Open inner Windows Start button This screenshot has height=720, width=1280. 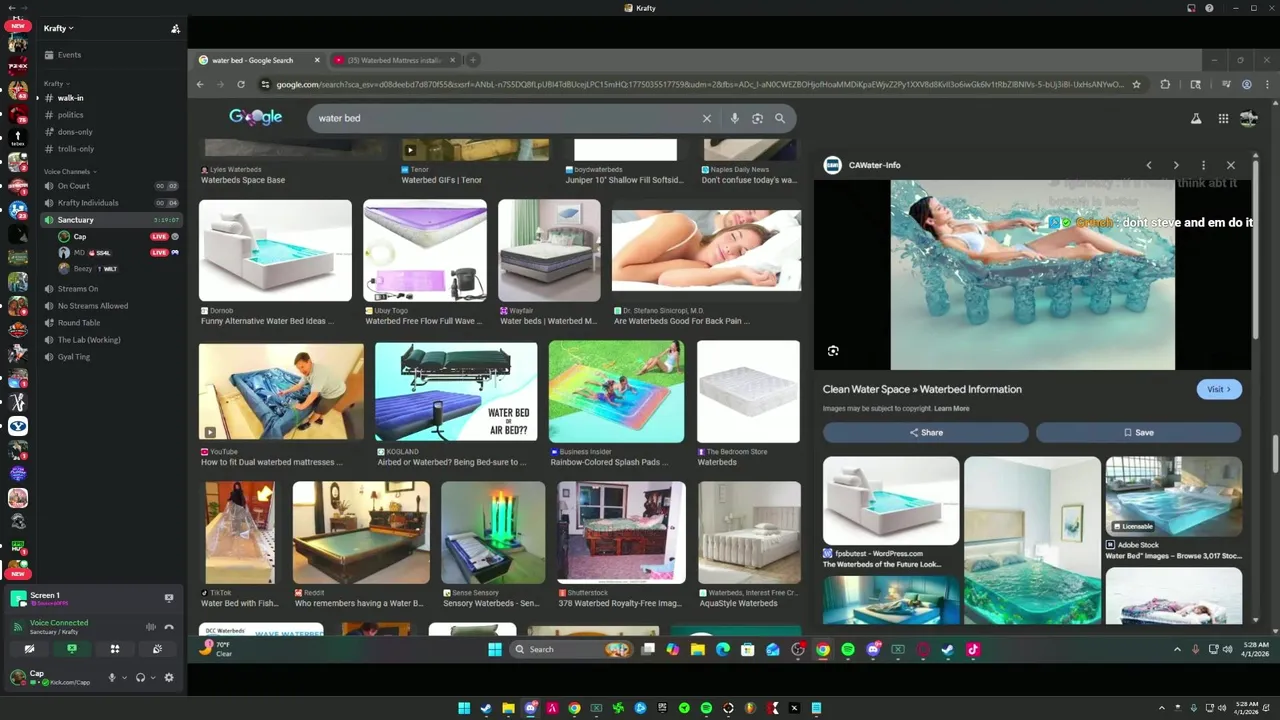point(494,650)
